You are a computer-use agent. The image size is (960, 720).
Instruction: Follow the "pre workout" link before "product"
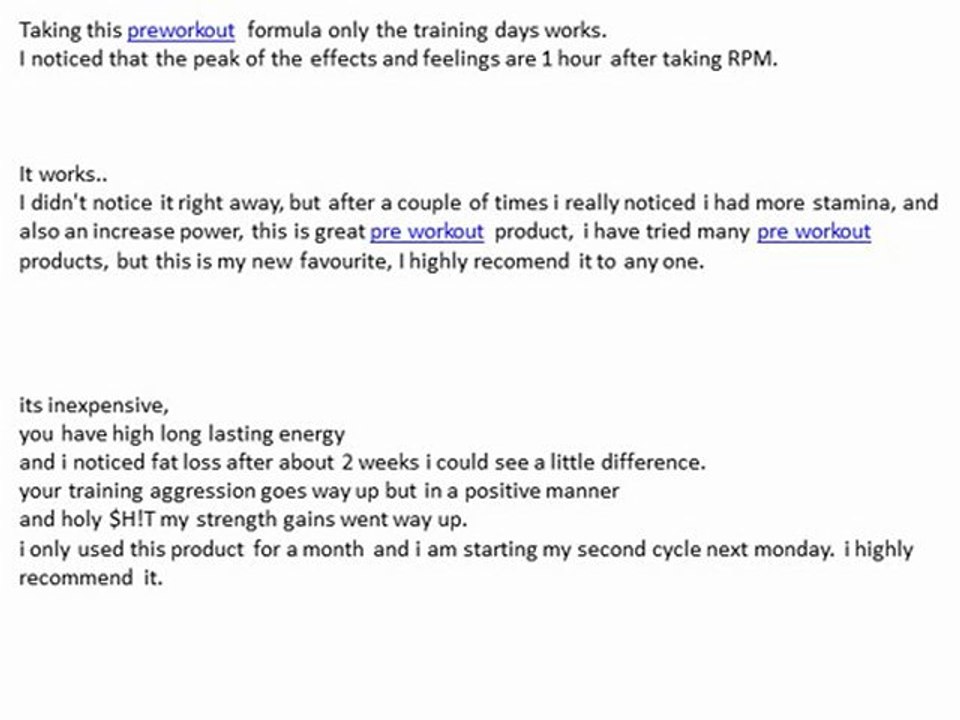click(427, 232)
